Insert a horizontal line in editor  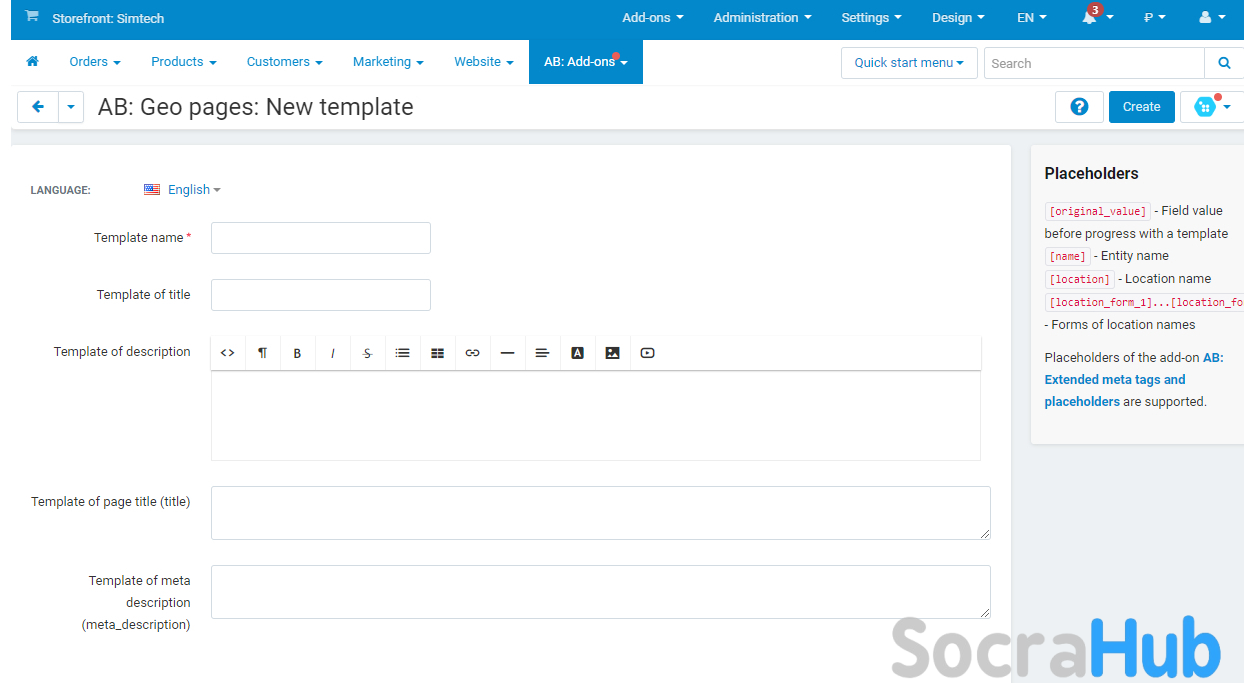pos(507,353)
